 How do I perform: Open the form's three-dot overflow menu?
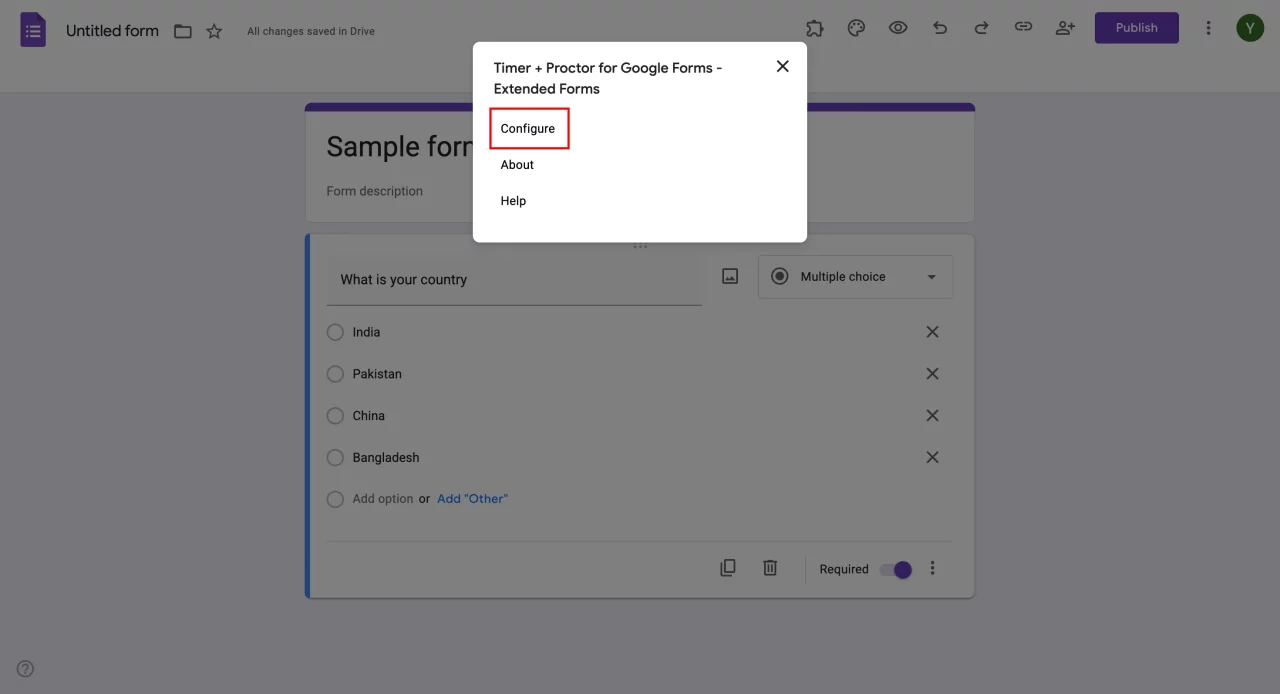pos(1208,27)
